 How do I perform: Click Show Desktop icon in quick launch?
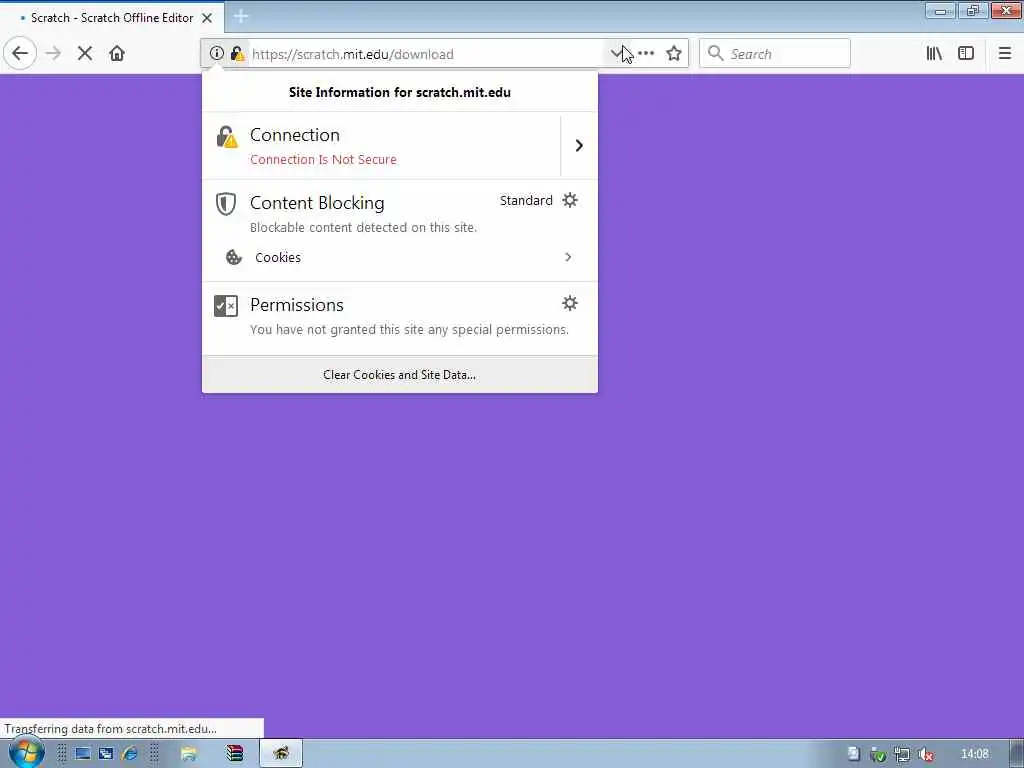pos(83,754)
